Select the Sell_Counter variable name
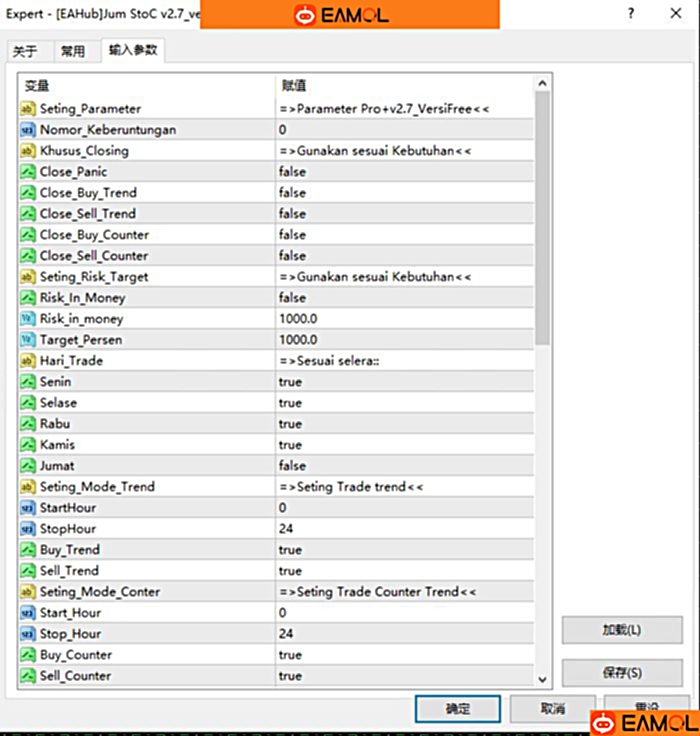Viewport: 700px width, 736px height. [x=76, y=676]
